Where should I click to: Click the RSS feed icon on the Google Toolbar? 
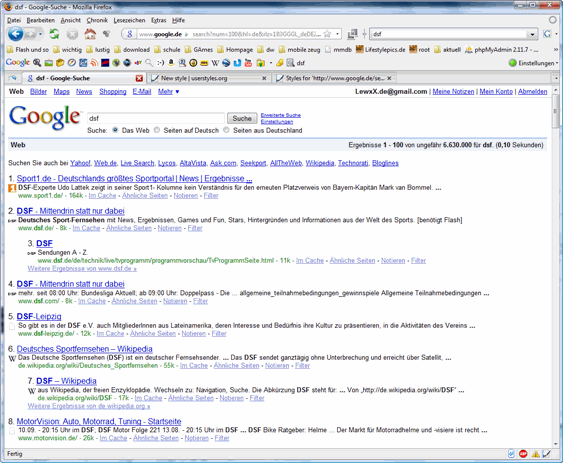click(x=94, y=63)
